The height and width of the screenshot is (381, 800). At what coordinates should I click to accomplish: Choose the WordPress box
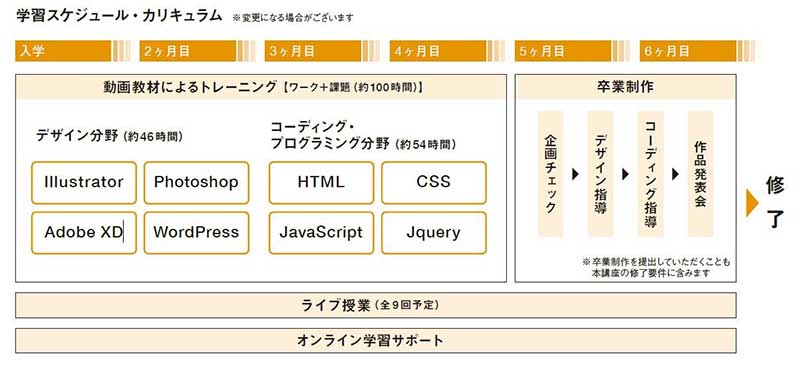click(196, 233)
